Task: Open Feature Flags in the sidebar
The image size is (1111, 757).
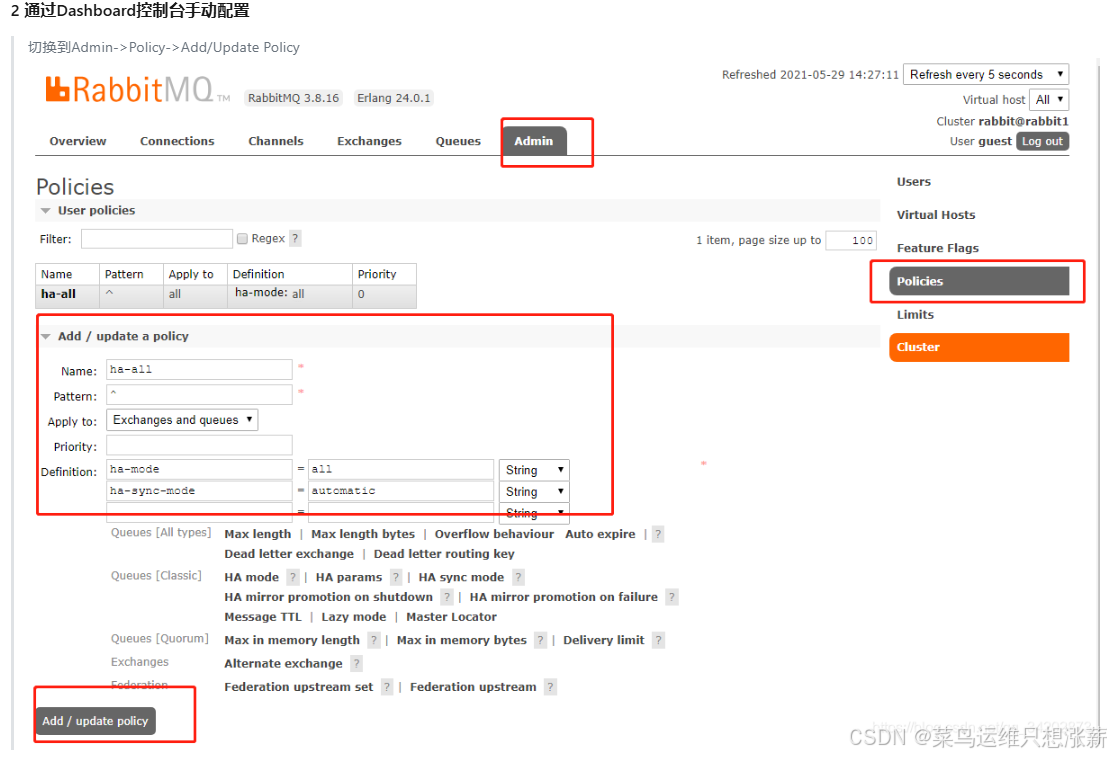Action: [937, 249]
